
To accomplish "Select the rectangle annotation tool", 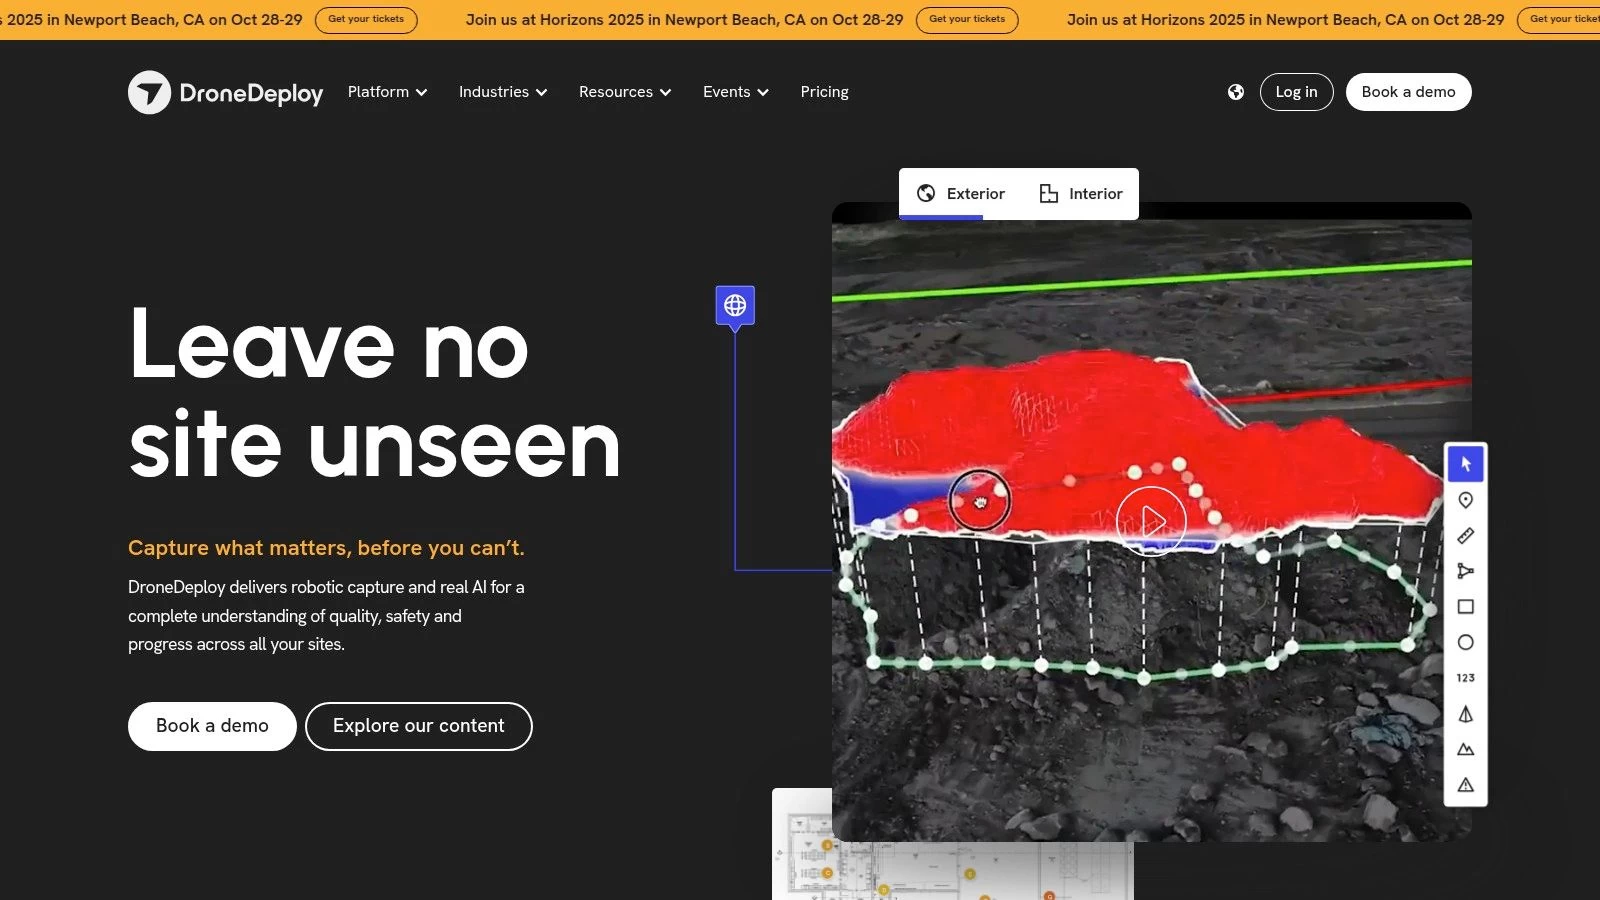I will [1466, 607].
